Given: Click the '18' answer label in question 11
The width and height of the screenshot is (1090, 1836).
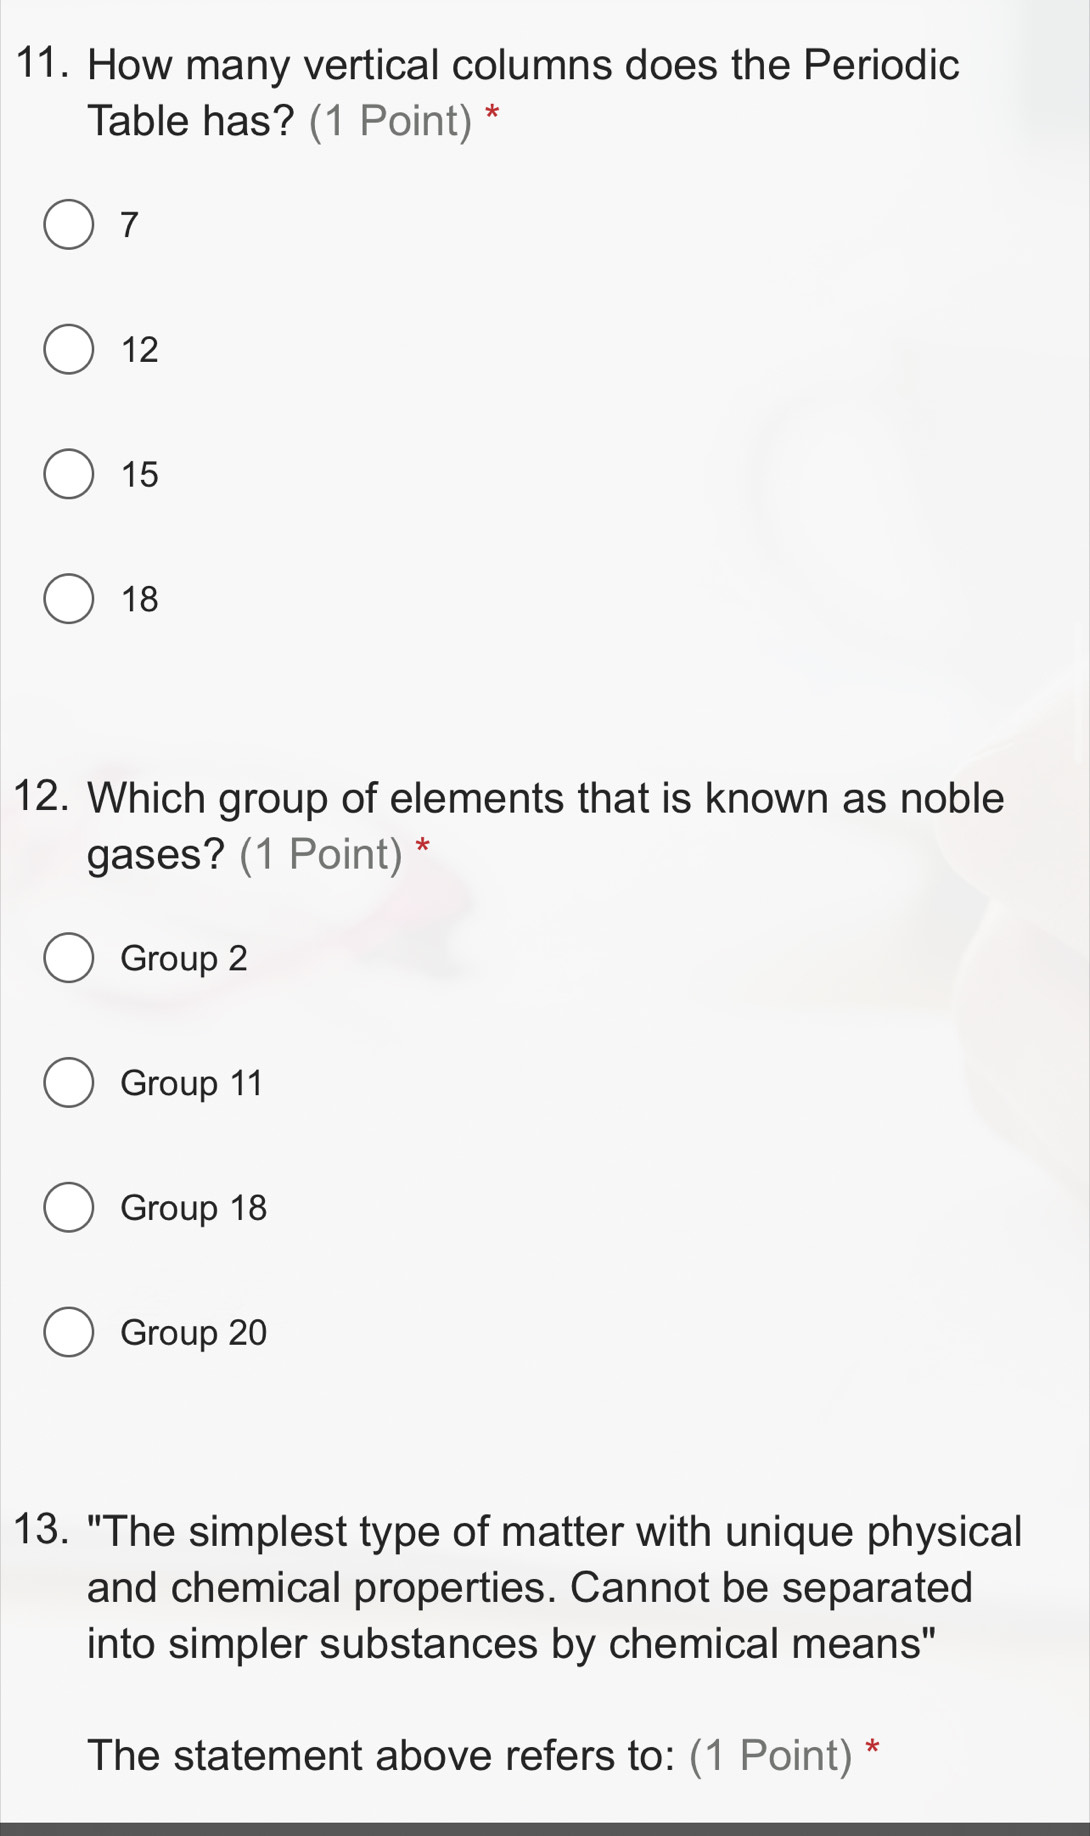Looking at the screenshot, I should click(x=140, y=599).
